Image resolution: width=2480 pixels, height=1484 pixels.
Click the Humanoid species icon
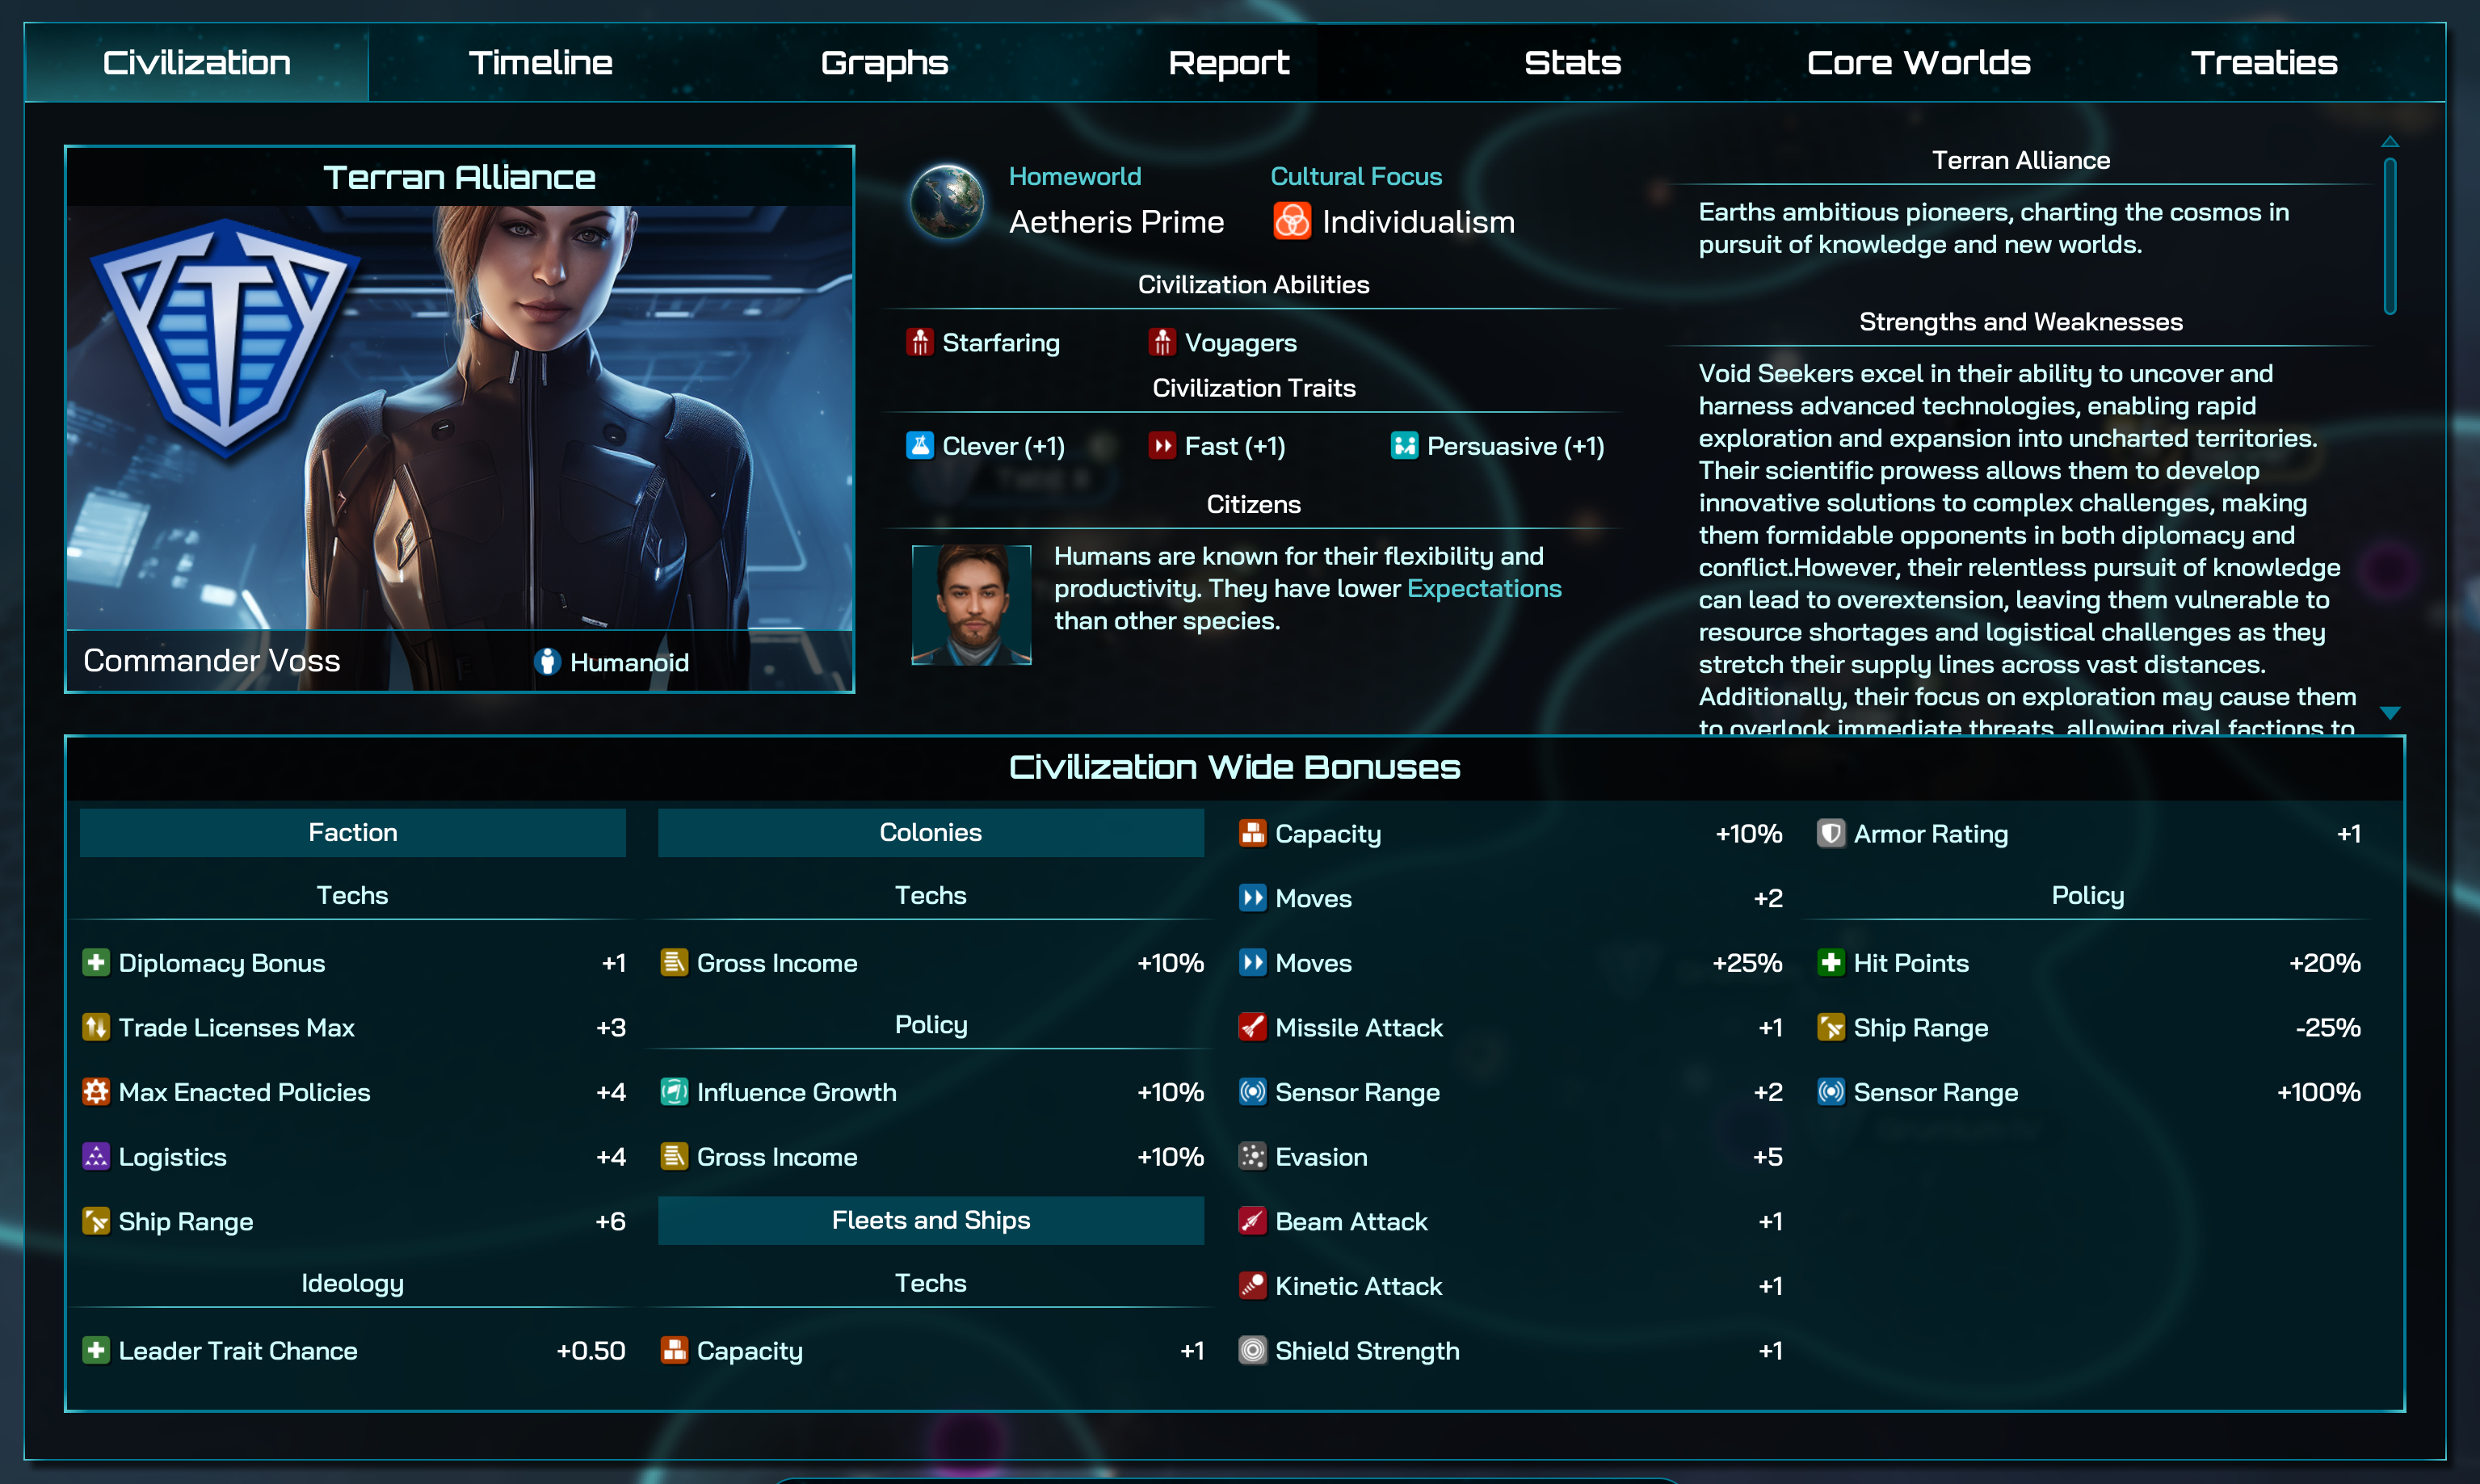547,661
